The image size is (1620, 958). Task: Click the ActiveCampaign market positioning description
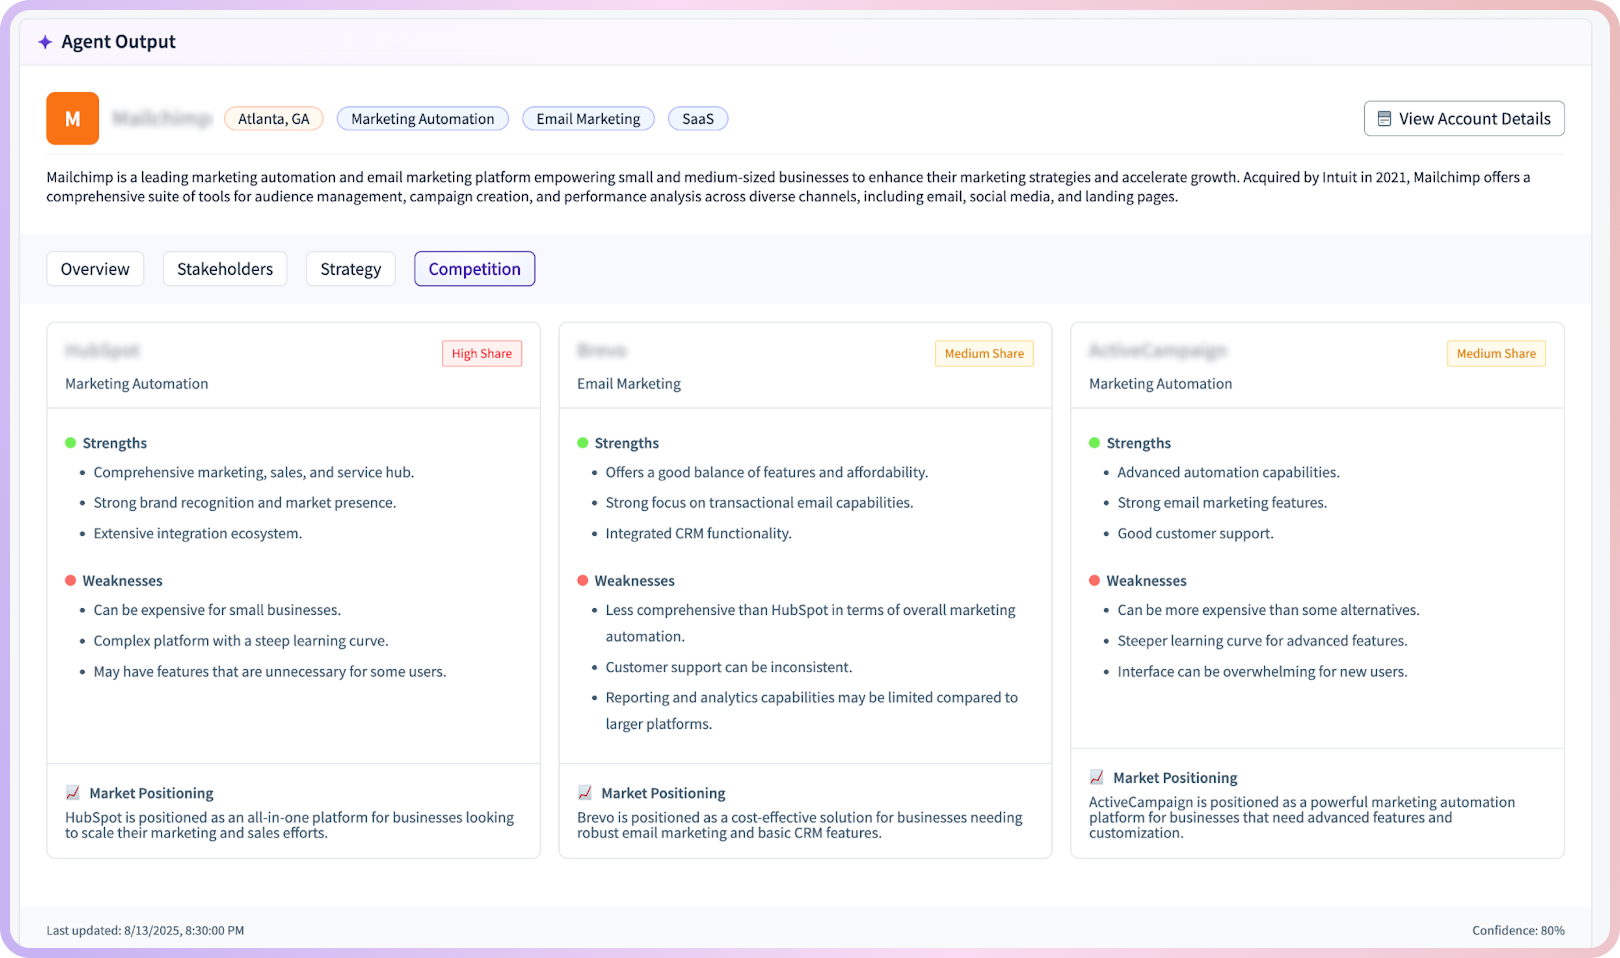coord(1302,817)
